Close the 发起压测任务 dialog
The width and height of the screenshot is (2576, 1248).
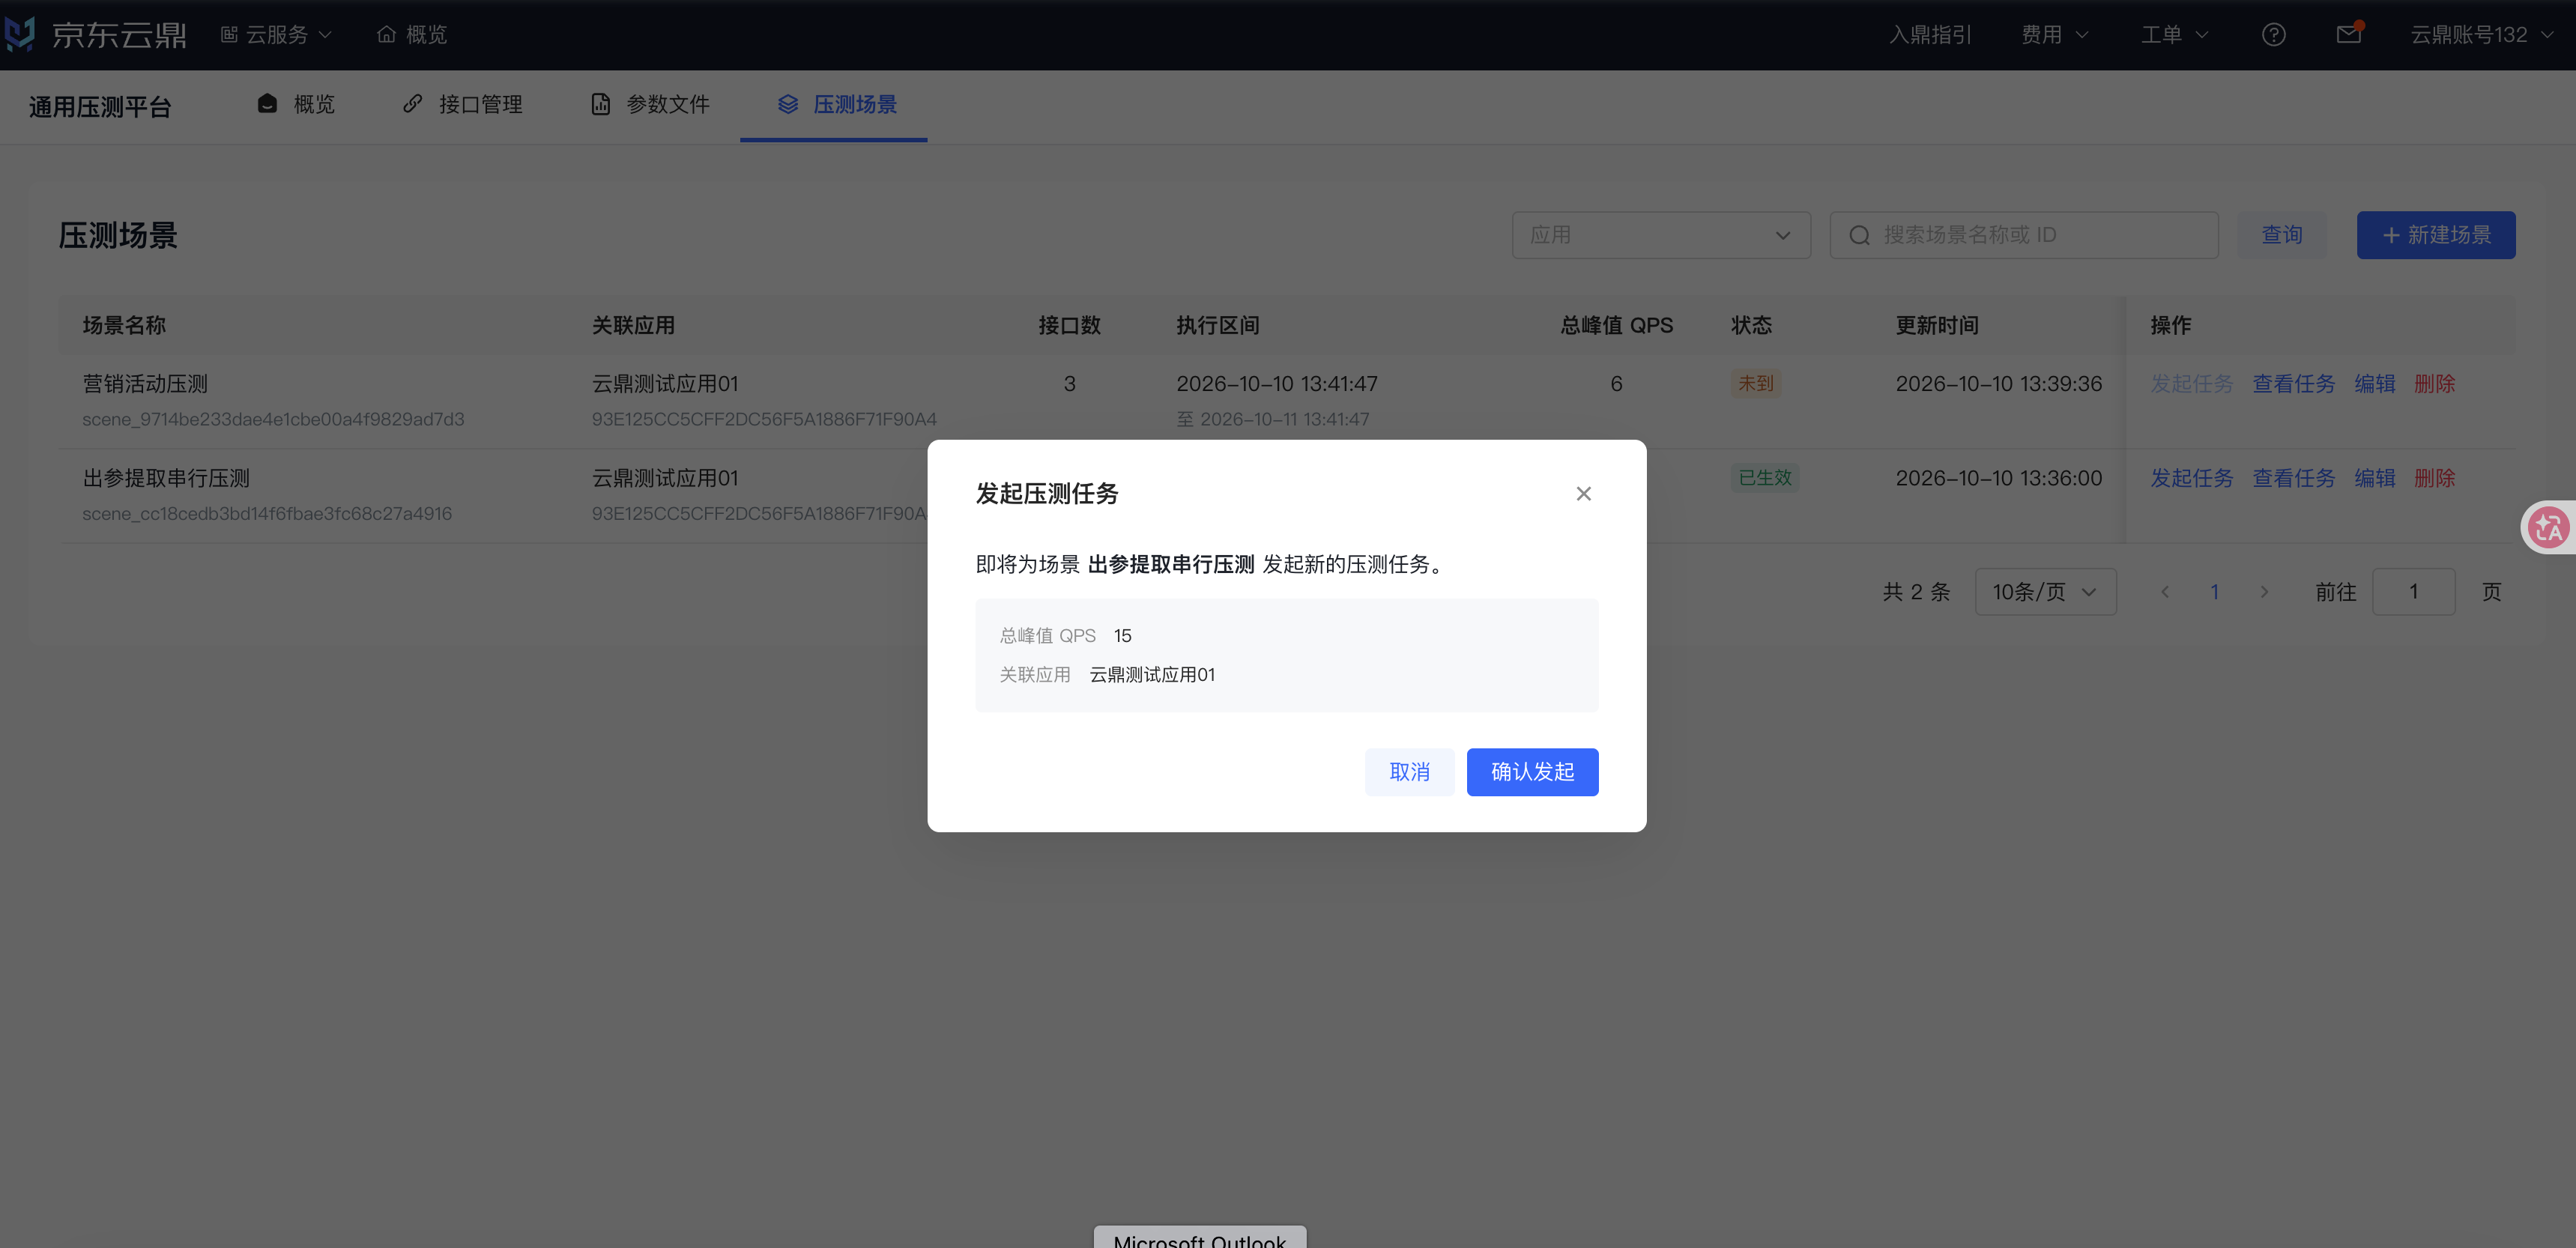(1583, 493)
